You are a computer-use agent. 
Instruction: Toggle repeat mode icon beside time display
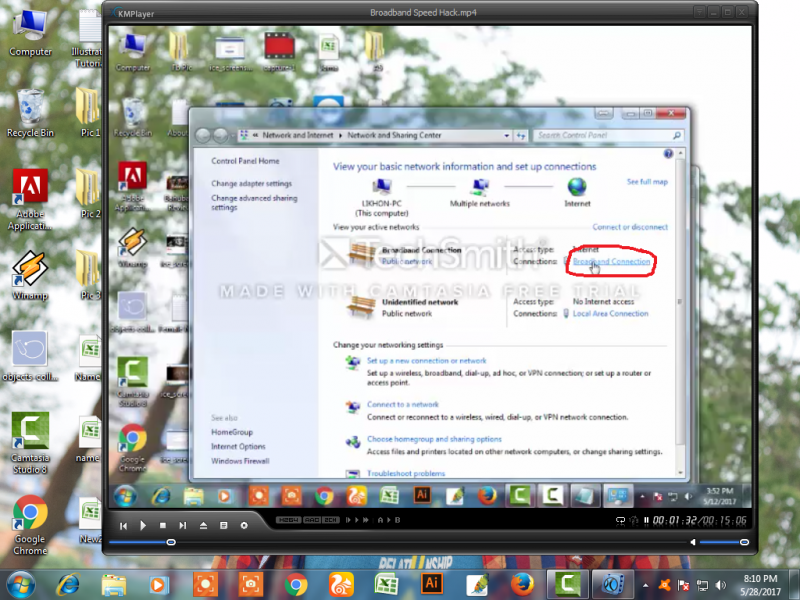coord(620,520)
